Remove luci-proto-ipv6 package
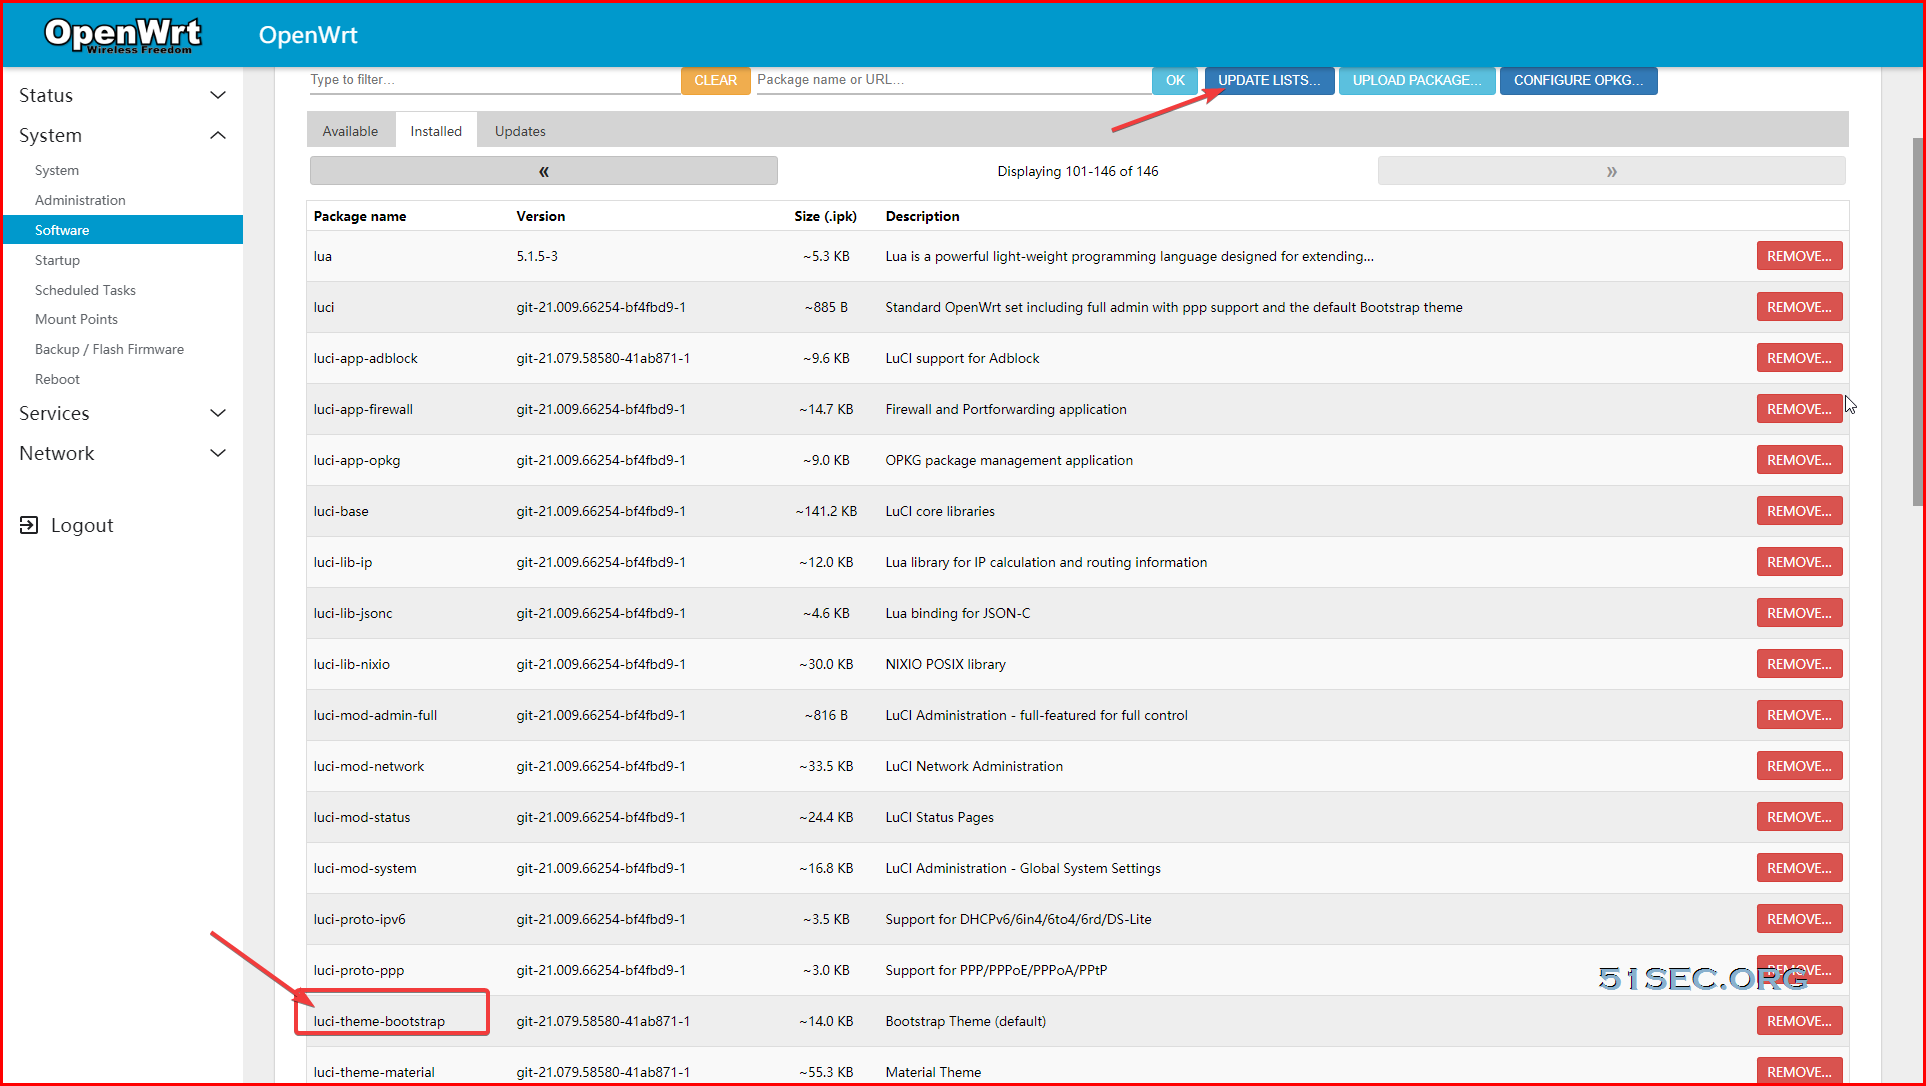 [1799, 919]
